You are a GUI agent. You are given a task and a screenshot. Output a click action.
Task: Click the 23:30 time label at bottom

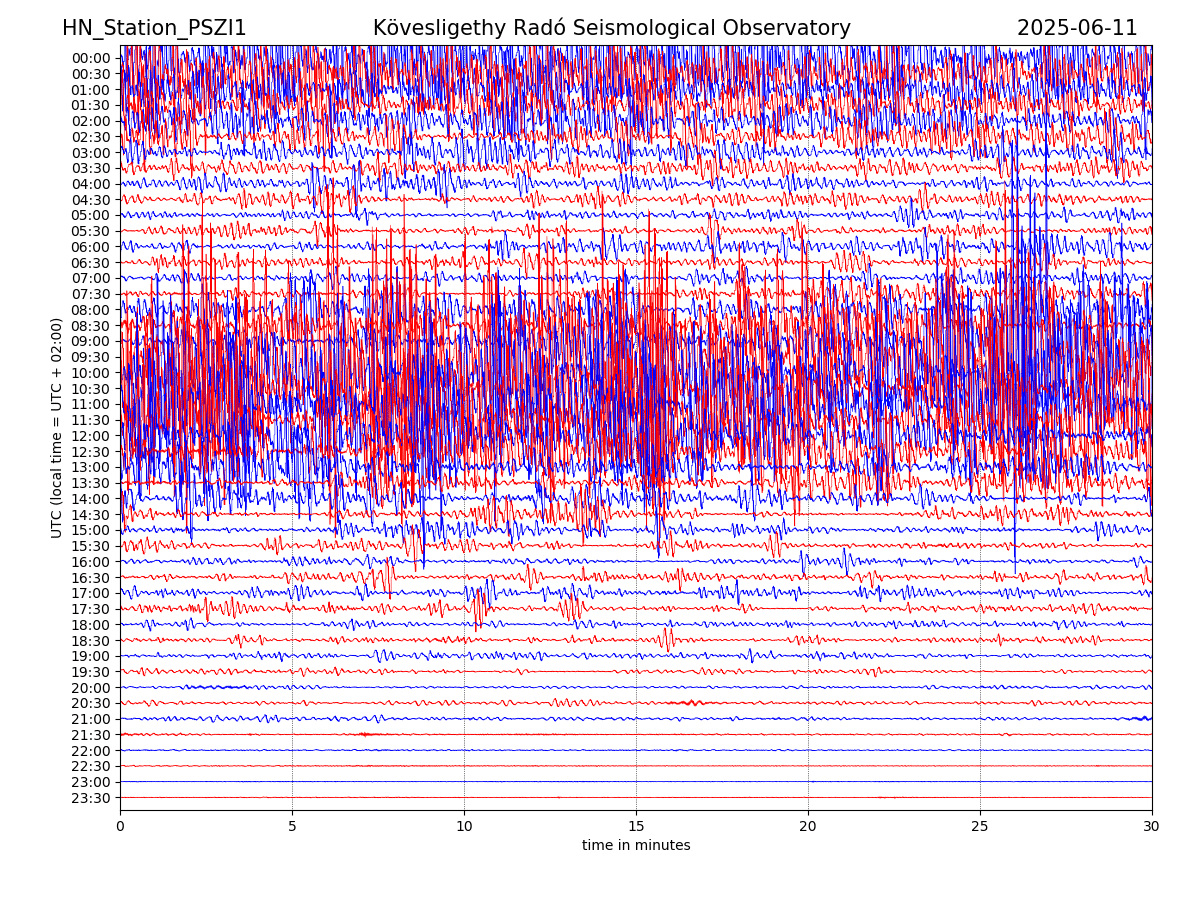tap(91, 798)
